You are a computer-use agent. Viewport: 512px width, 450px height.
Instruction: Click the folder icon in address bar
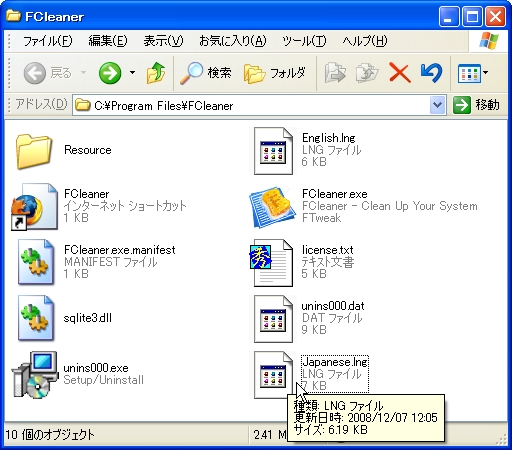[83, 105]
